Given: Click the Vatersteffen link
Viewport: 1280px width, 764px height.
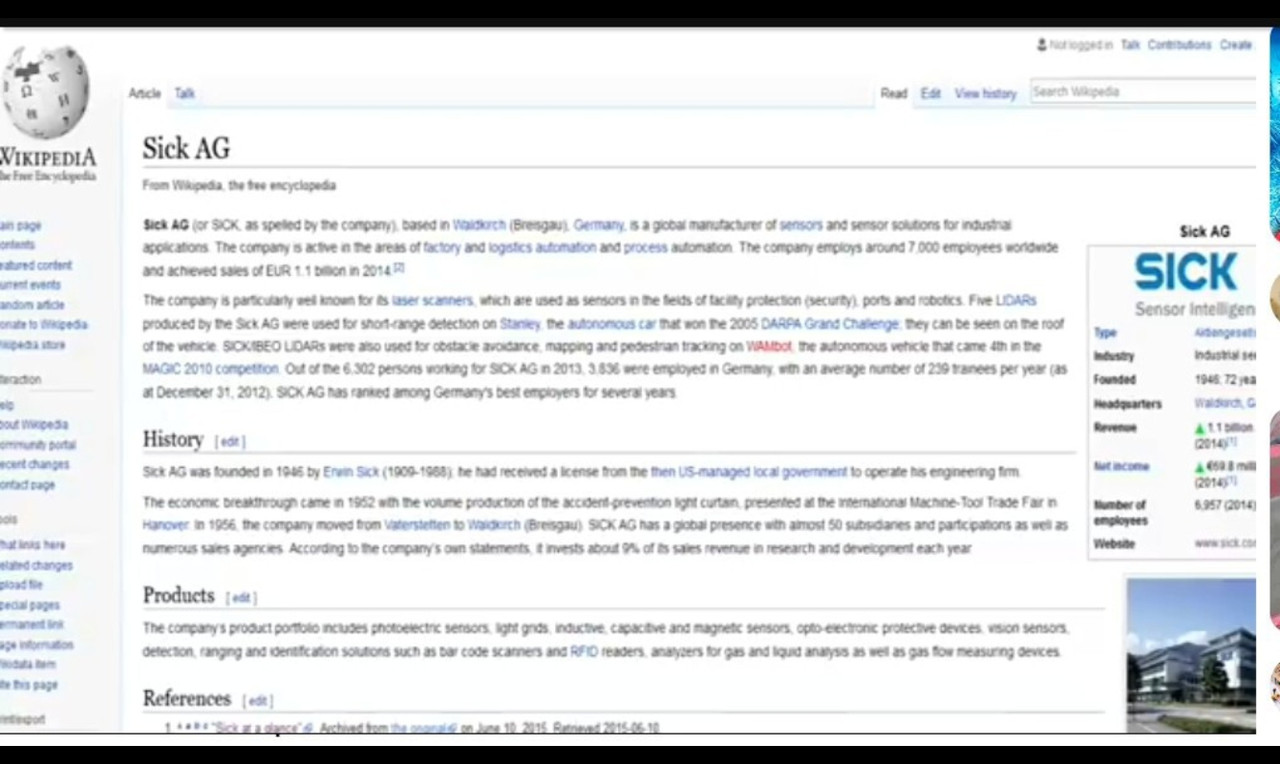Looking at the screenshot, I should pyautogui.click(x=417, y=525).
